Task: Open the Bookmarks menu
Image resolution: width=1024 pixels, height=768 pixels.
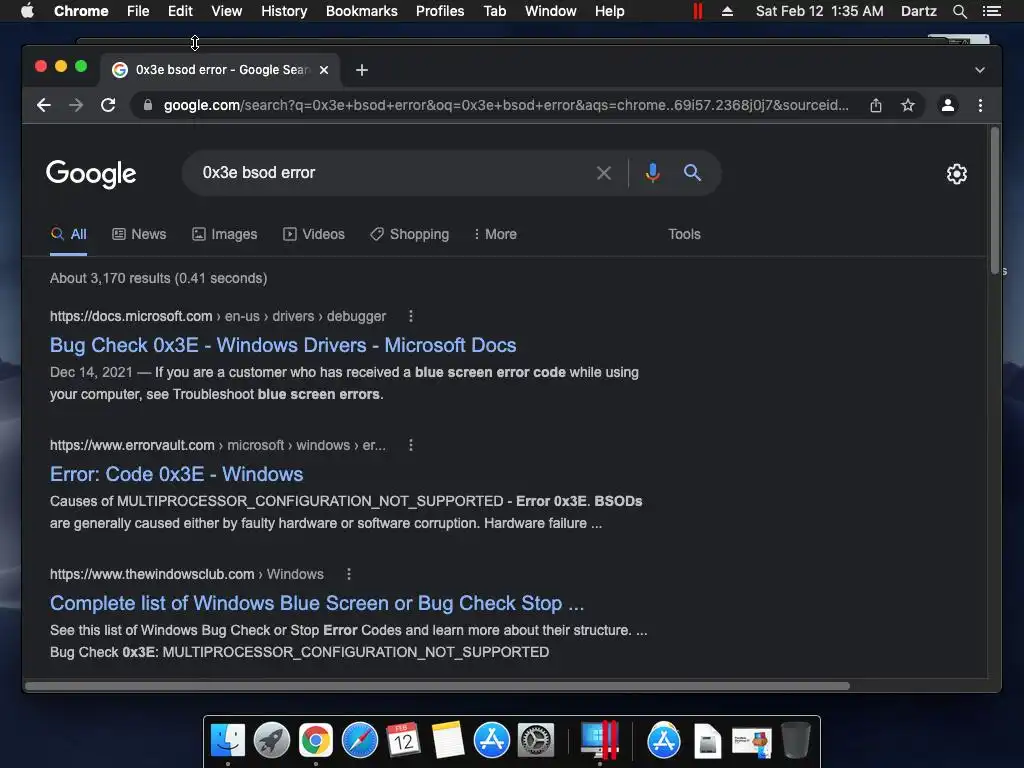Action: 362,11
